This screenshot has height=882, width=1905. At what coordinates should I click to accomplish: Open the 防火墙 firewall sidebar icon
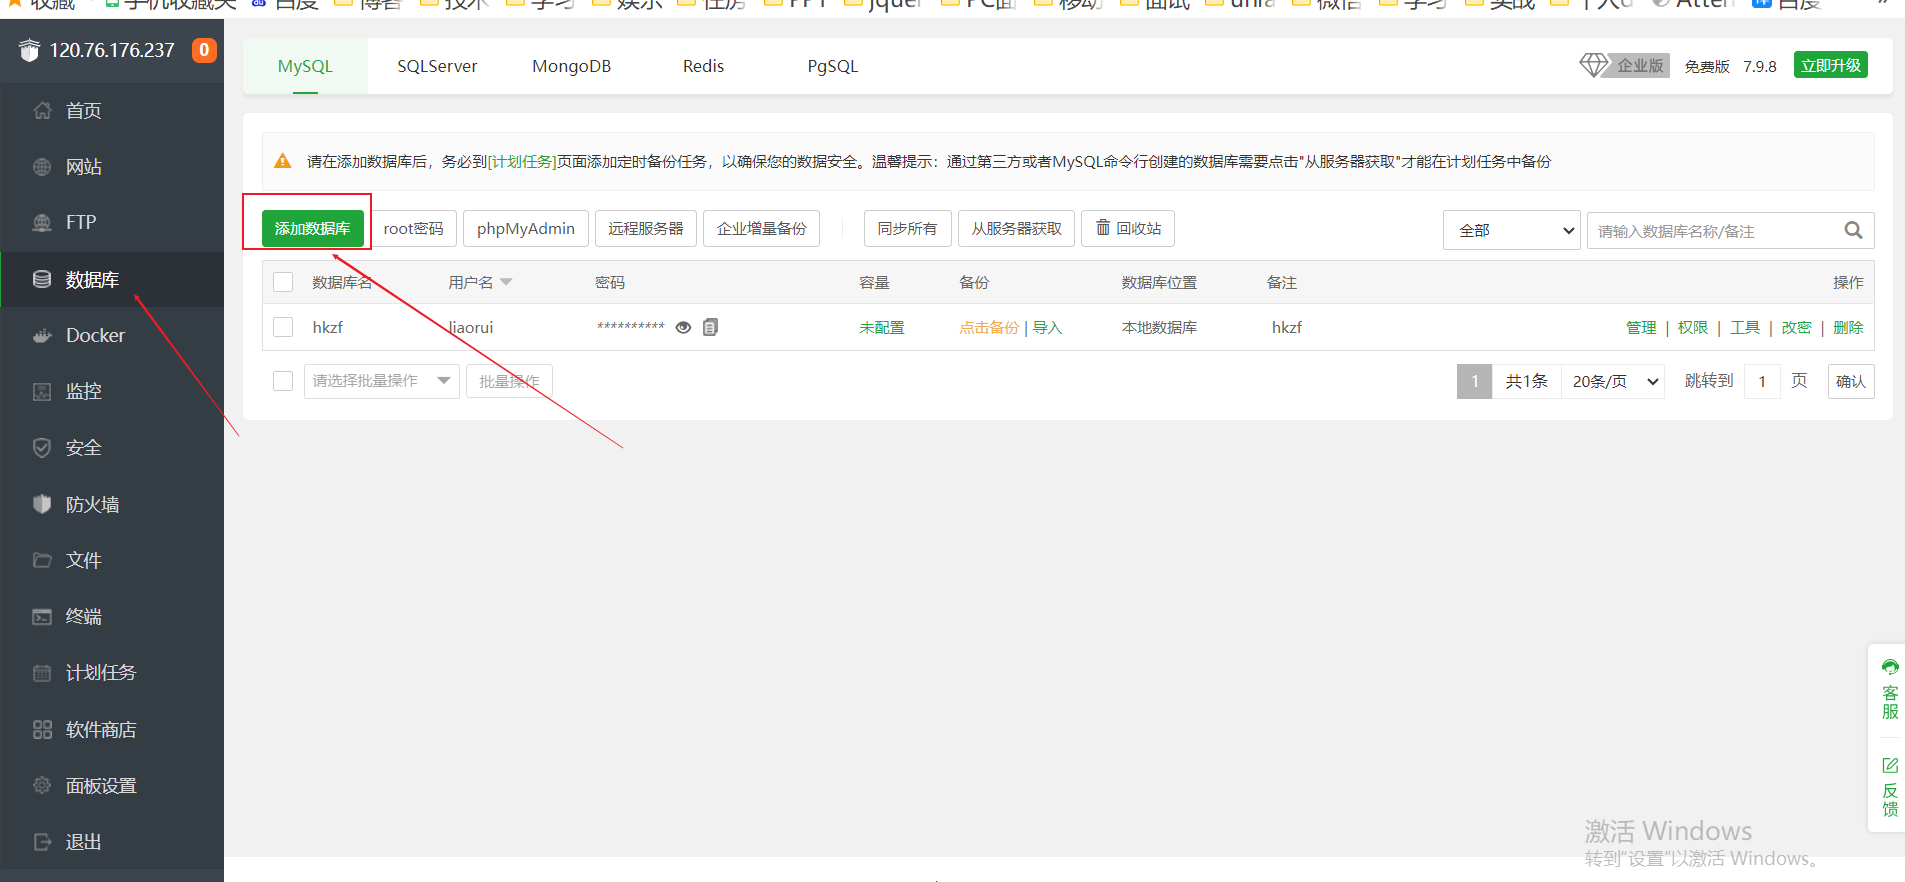42,504
